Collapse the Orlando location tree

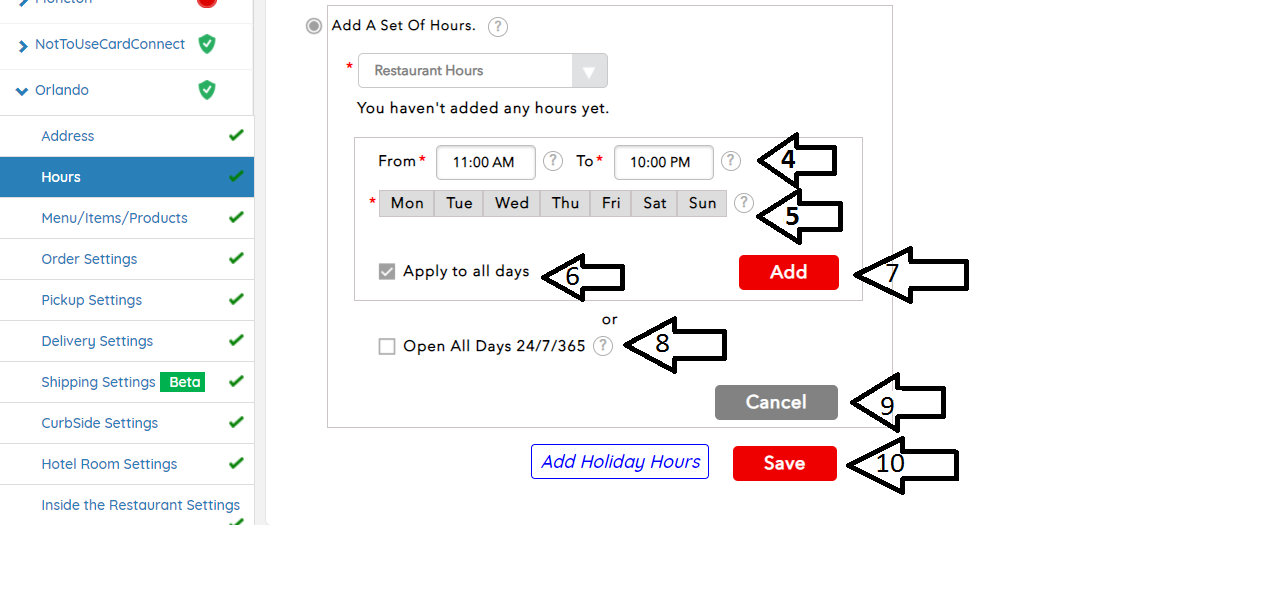tap(22, 91)
